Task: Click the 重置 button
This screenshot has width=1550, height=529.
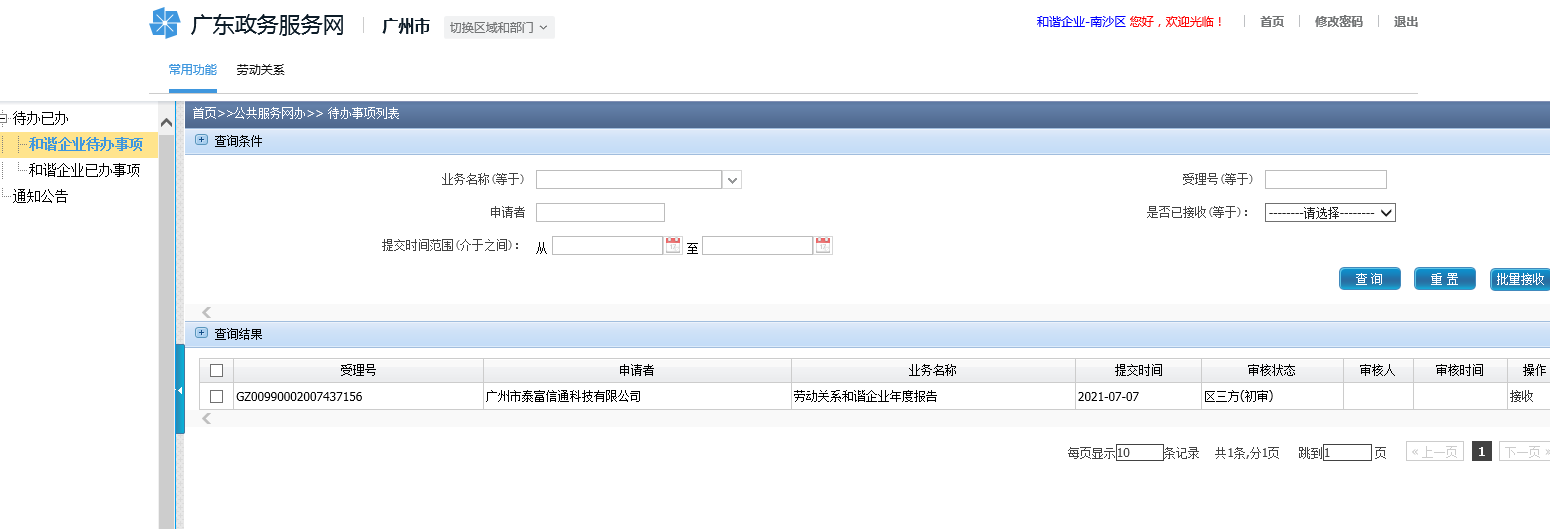Action: coord(1445,279)
